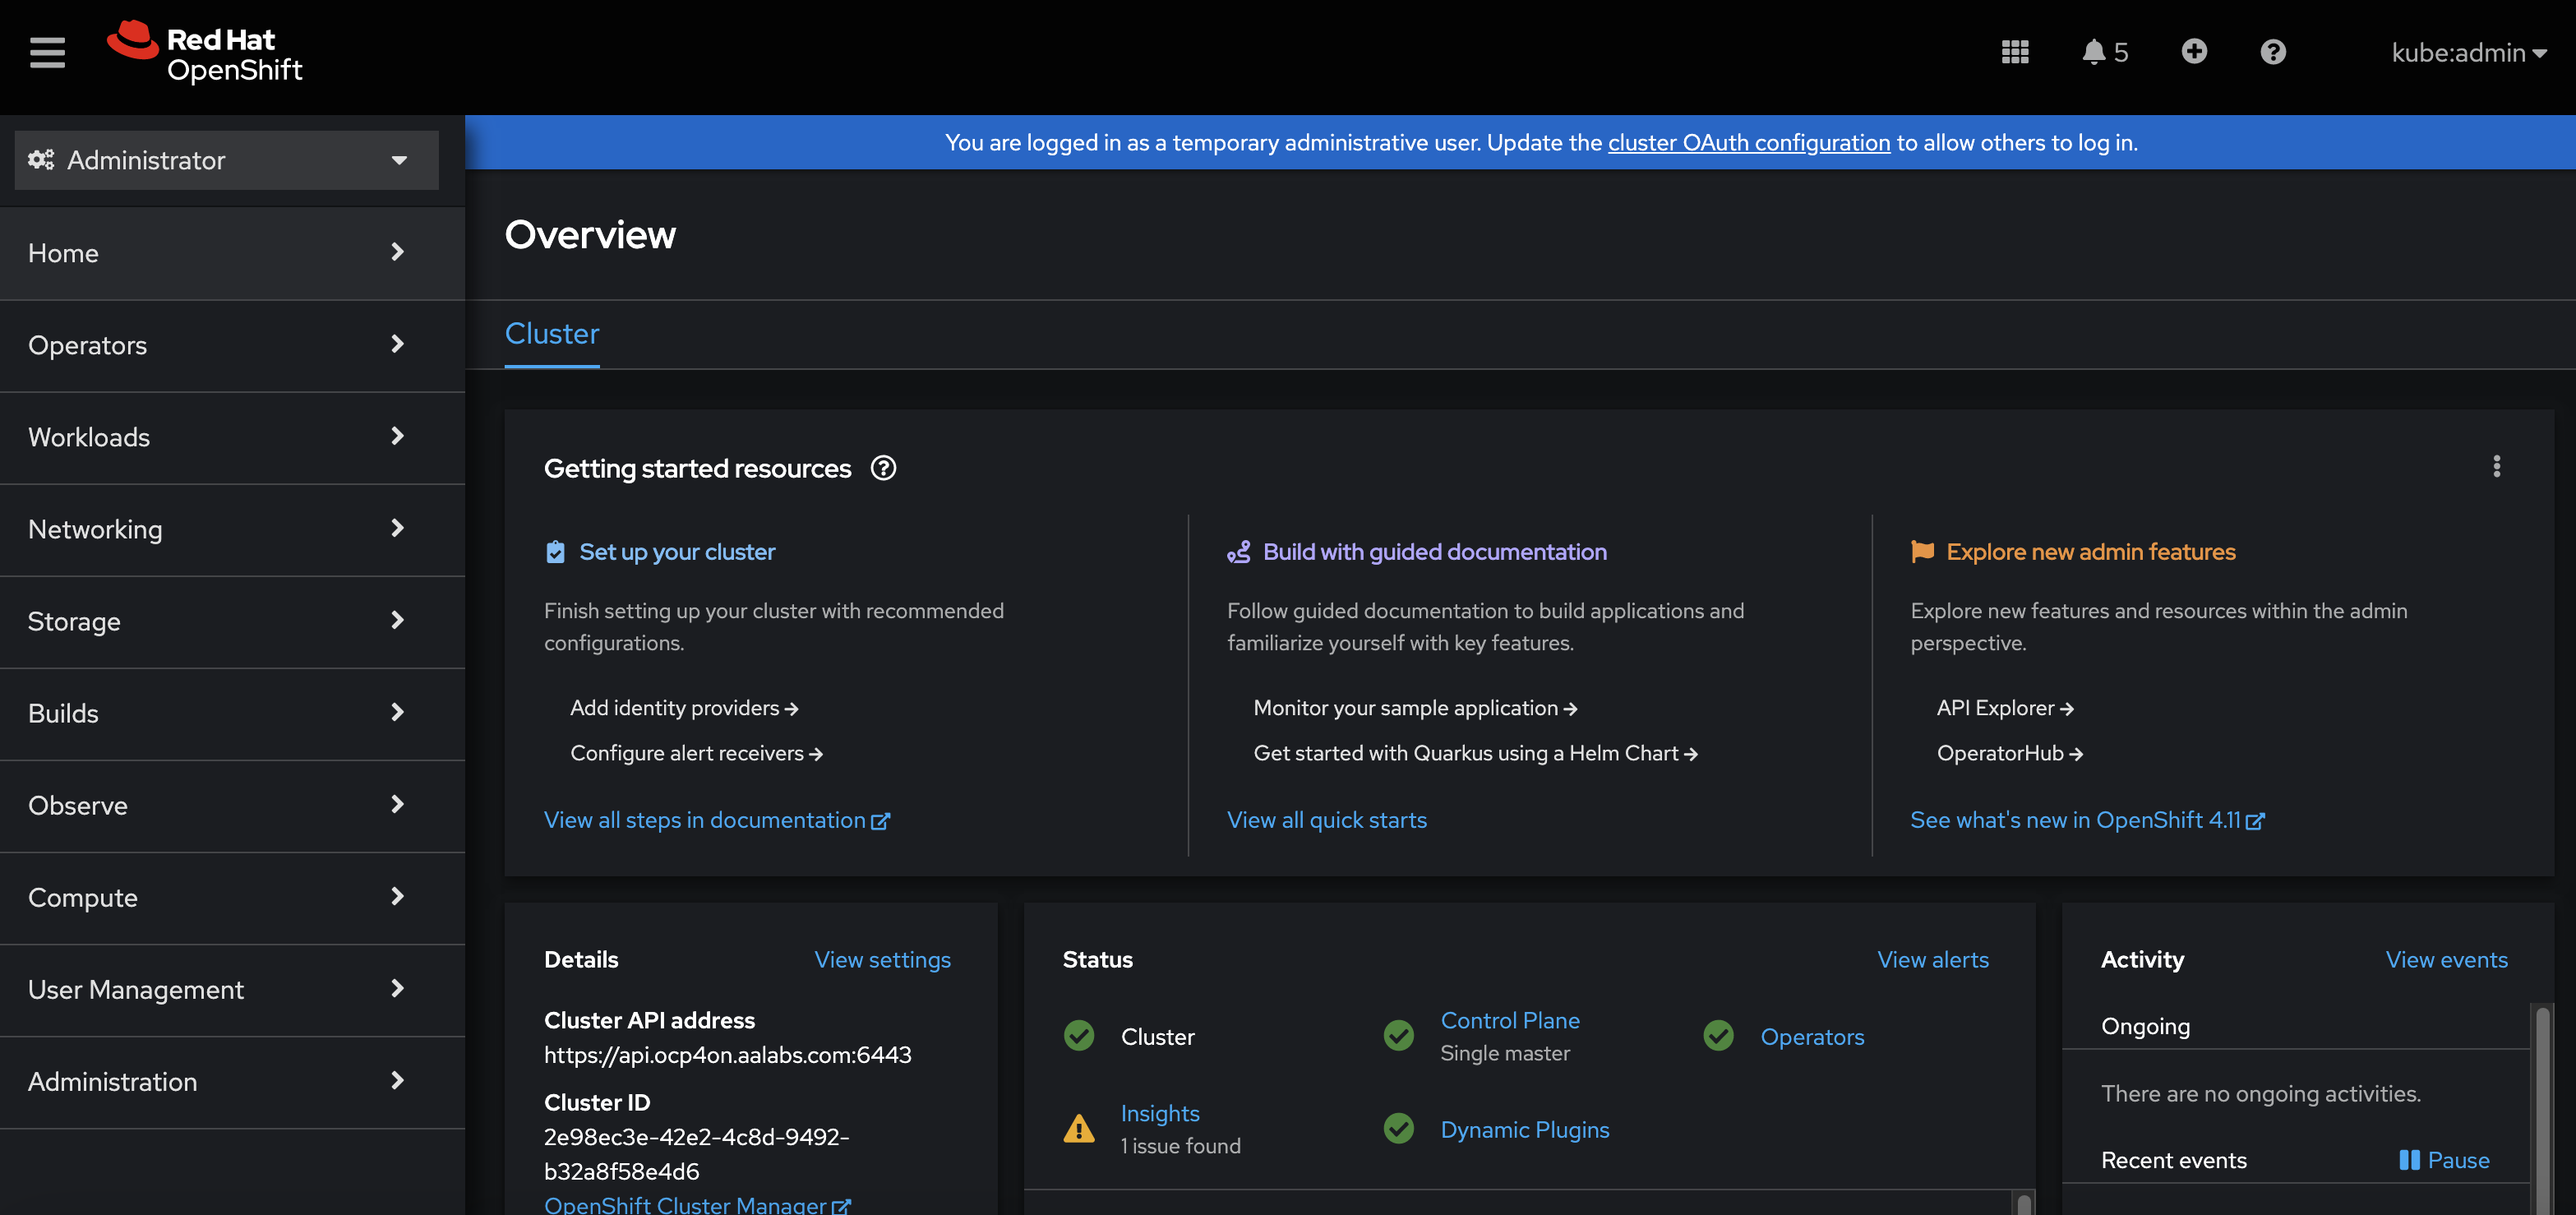
Task: Open the application launcher grid
Action: pyautogui.click(x=2015, y=52)
